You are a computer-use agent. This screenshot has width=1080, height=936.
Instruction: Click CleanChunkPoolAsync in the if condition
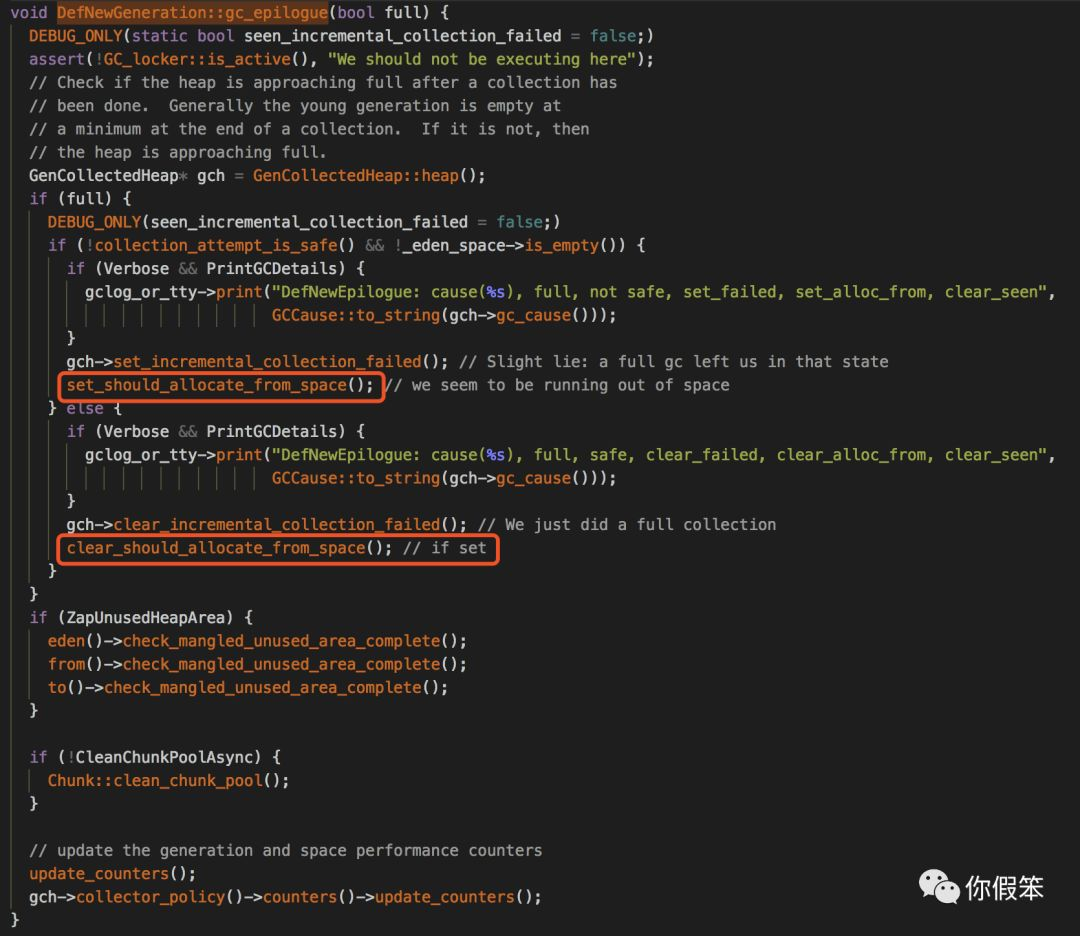164,758
